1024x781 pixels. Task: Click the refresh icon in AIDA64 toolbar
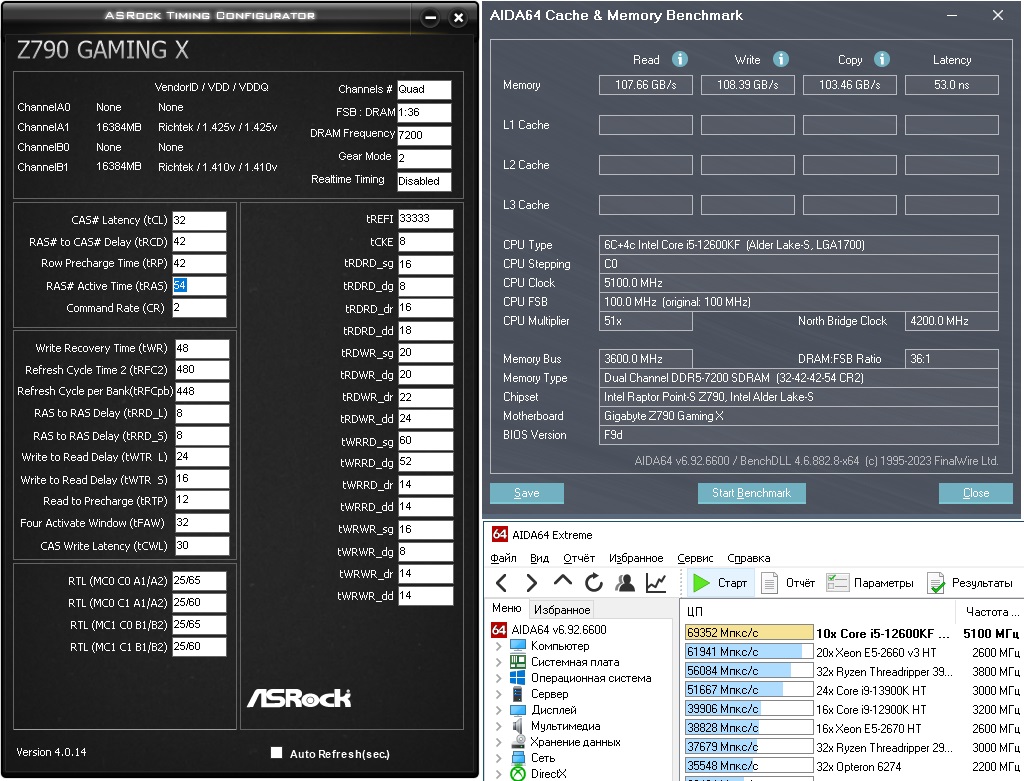click(x=593, y=582)
